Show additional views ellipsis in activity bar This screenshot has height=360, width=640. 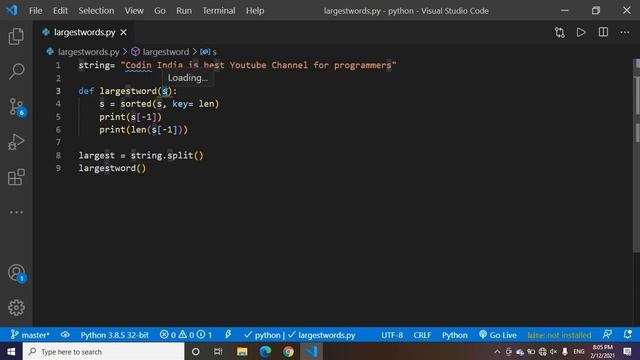[x=16, y=212]
